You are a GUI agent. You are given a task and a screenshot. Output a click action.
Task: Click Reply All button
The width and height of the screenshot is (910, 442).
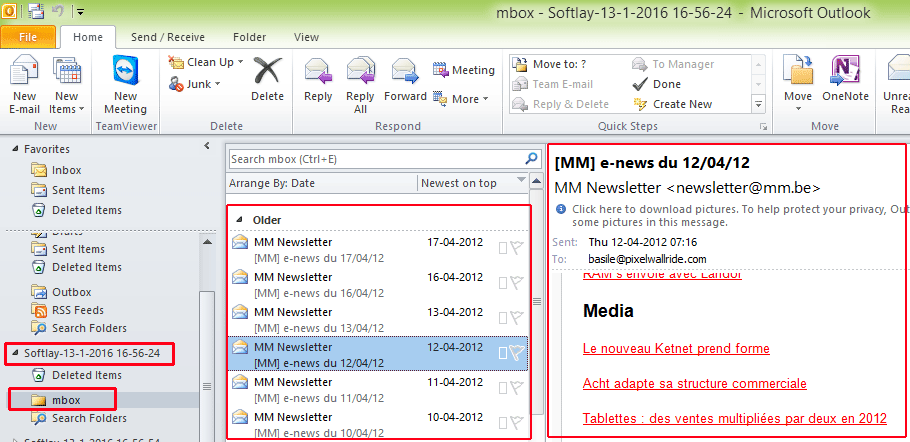pos(360,86)
